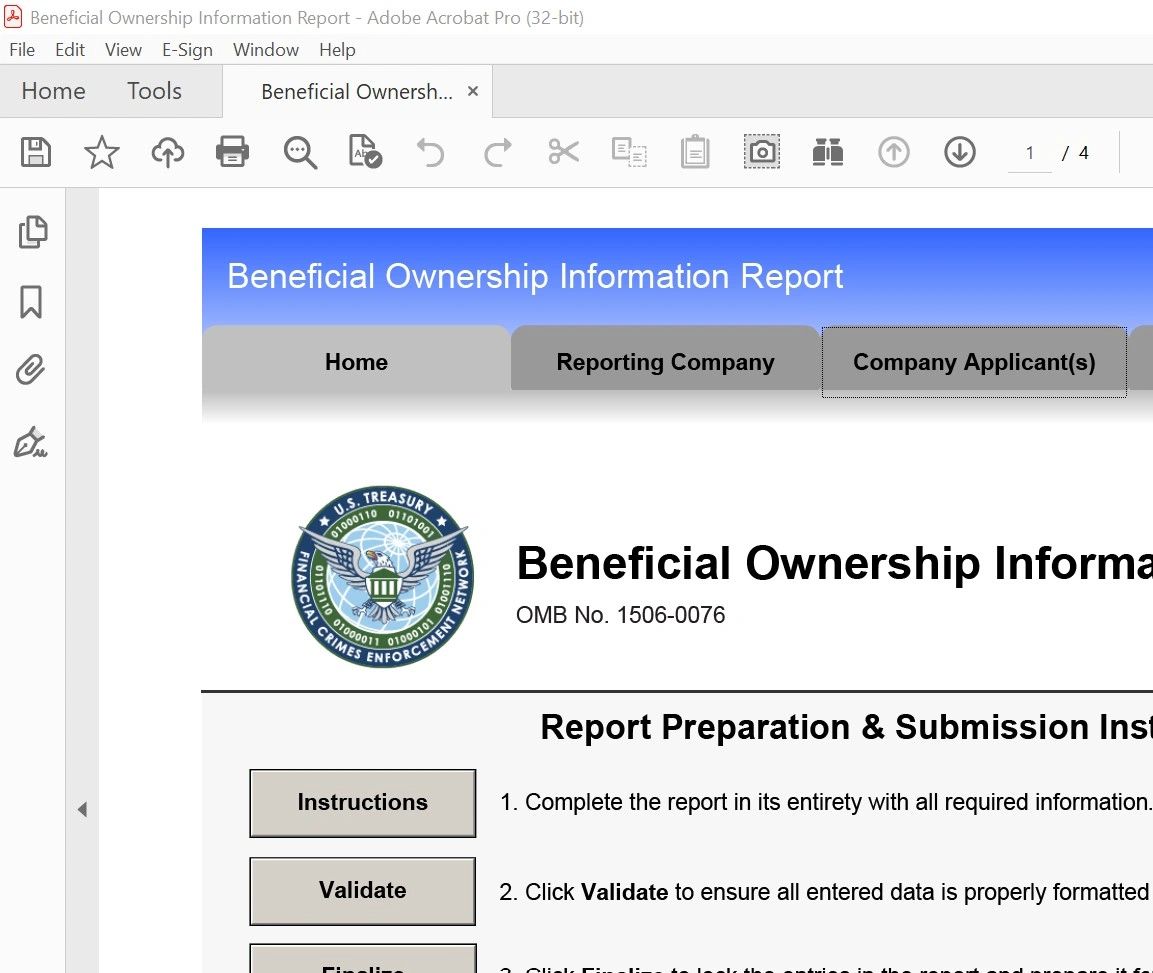Click the Print icon

[232, 152]
